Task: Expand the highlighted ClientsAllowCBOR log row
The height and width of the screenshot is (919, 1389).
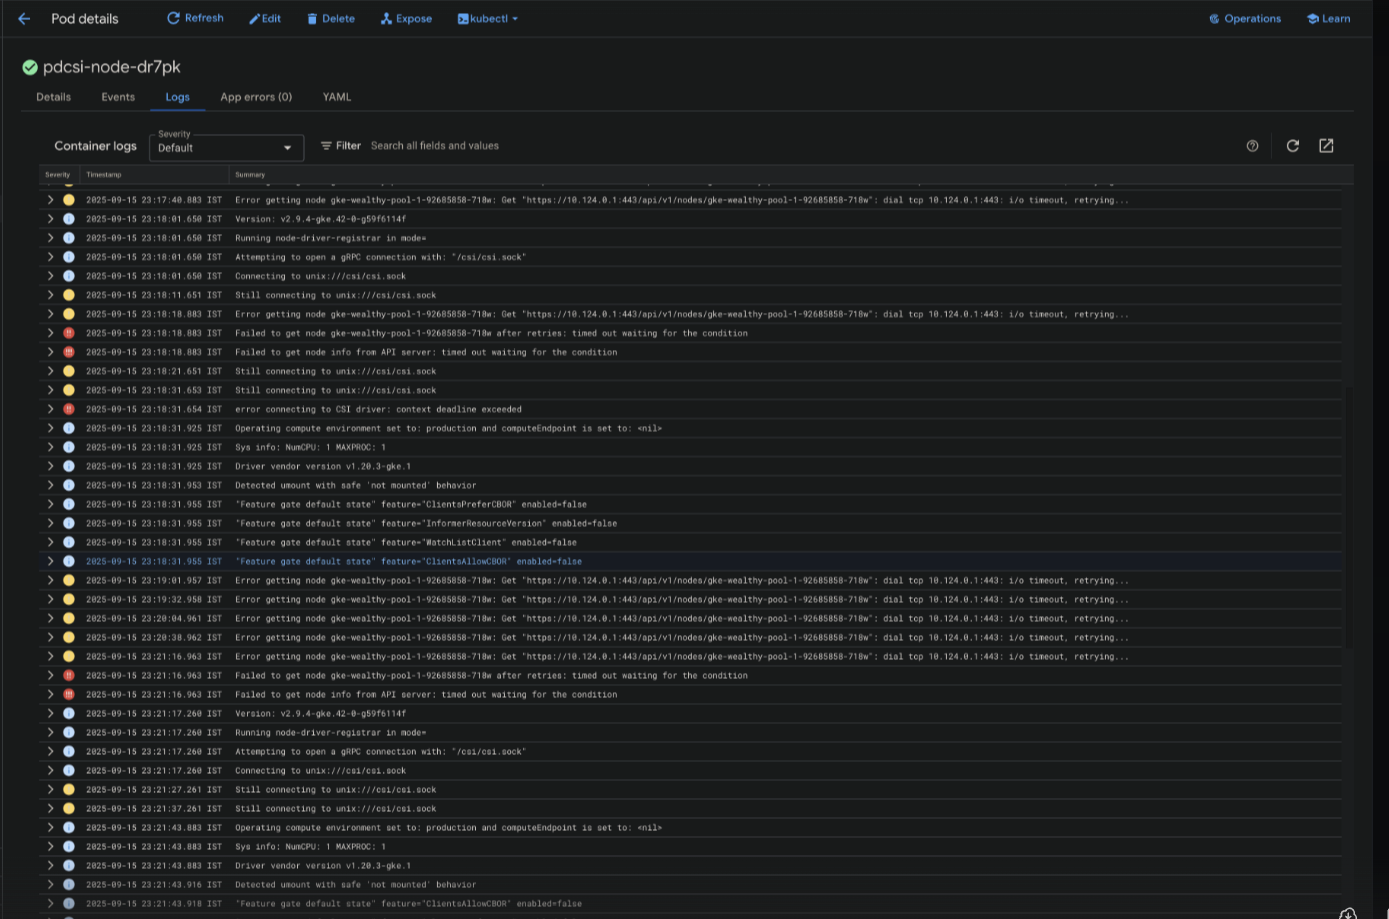Action: [x=50, y=561]
